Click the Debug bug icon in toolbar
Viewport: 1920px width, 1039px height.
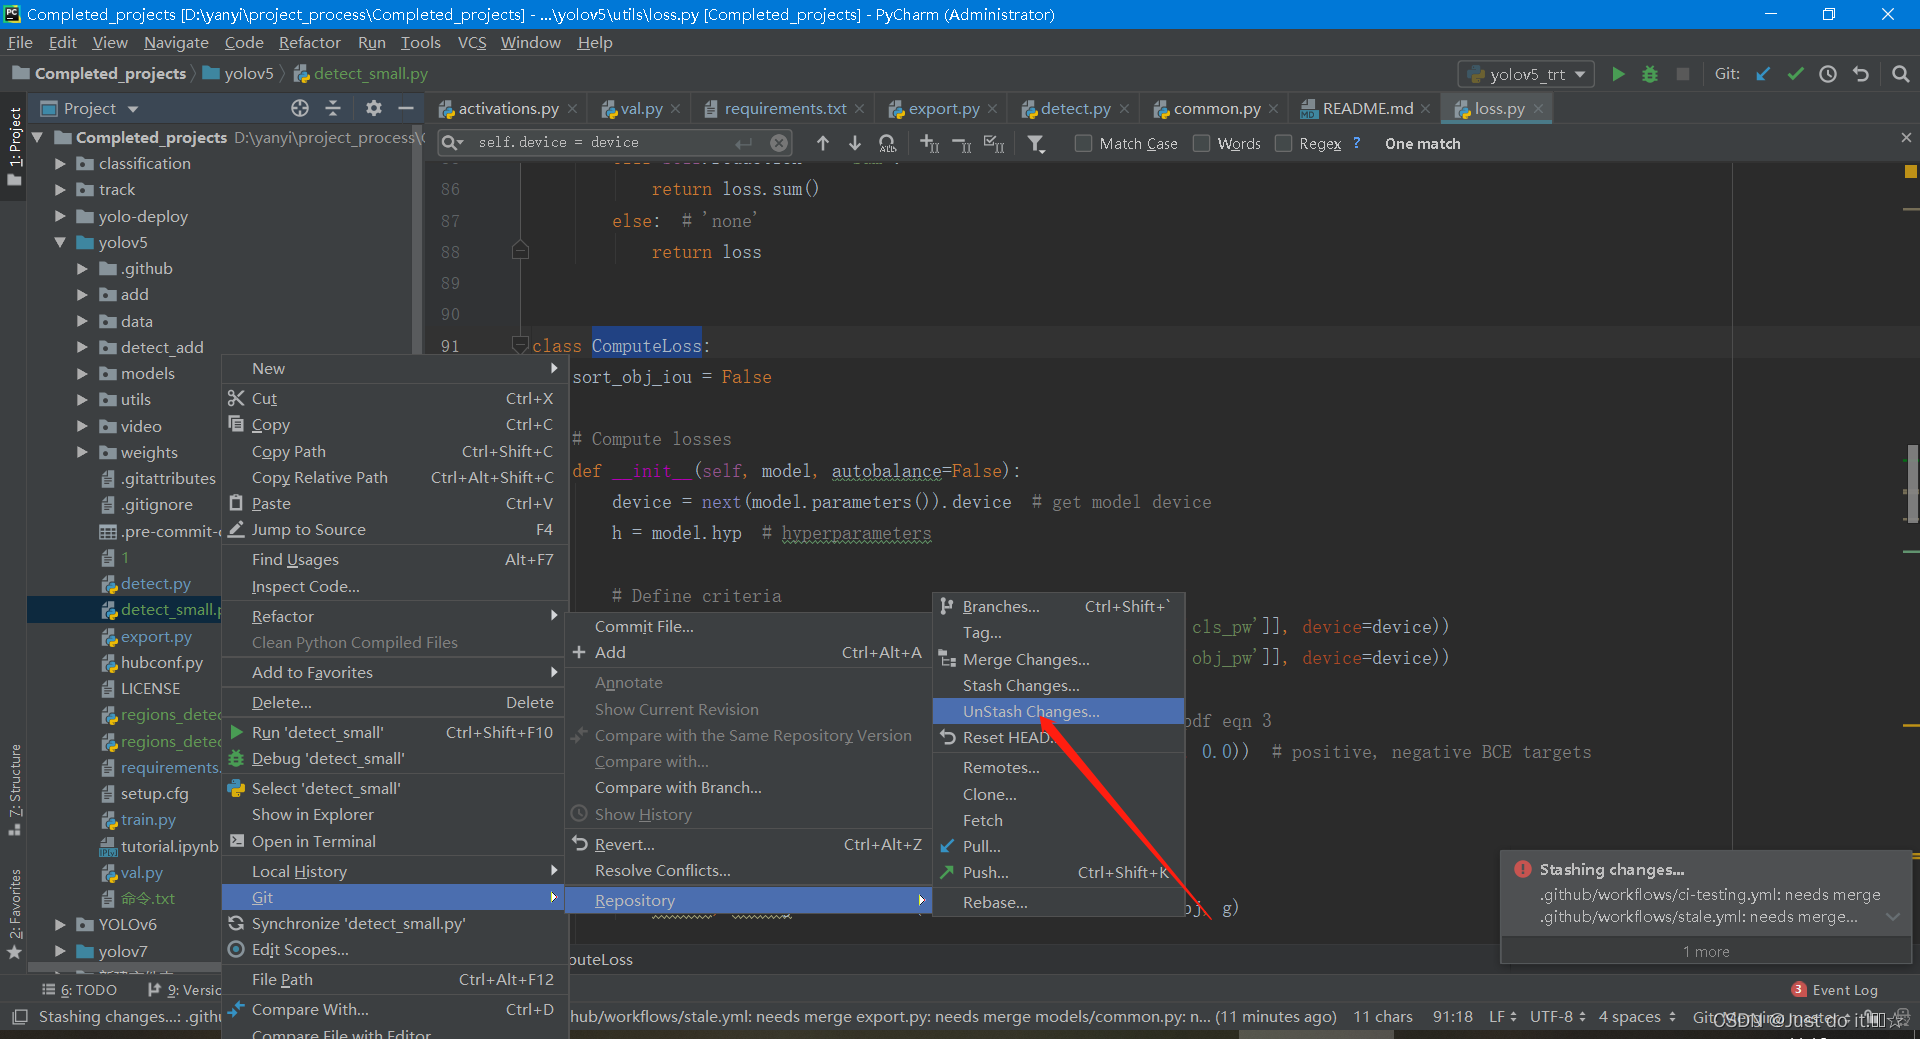tap(1650, 74)
